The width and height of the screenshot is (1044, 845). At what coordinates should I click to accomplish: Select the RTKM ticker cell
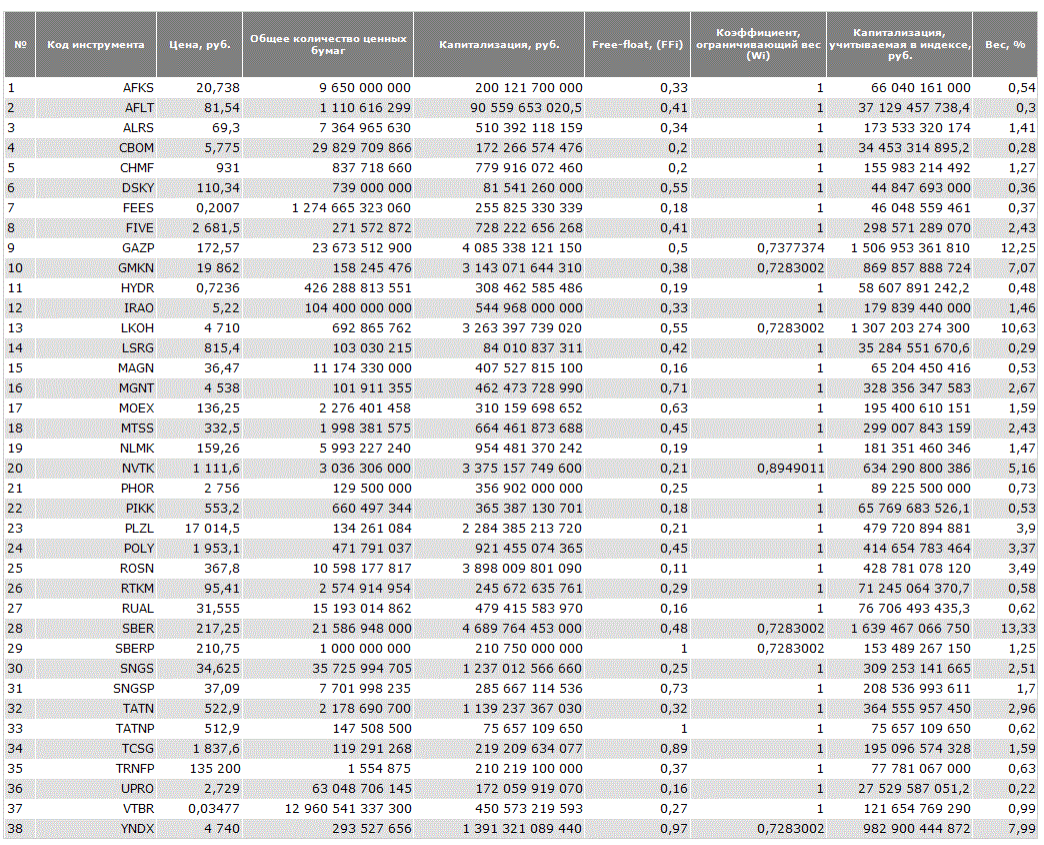[96, 588]
